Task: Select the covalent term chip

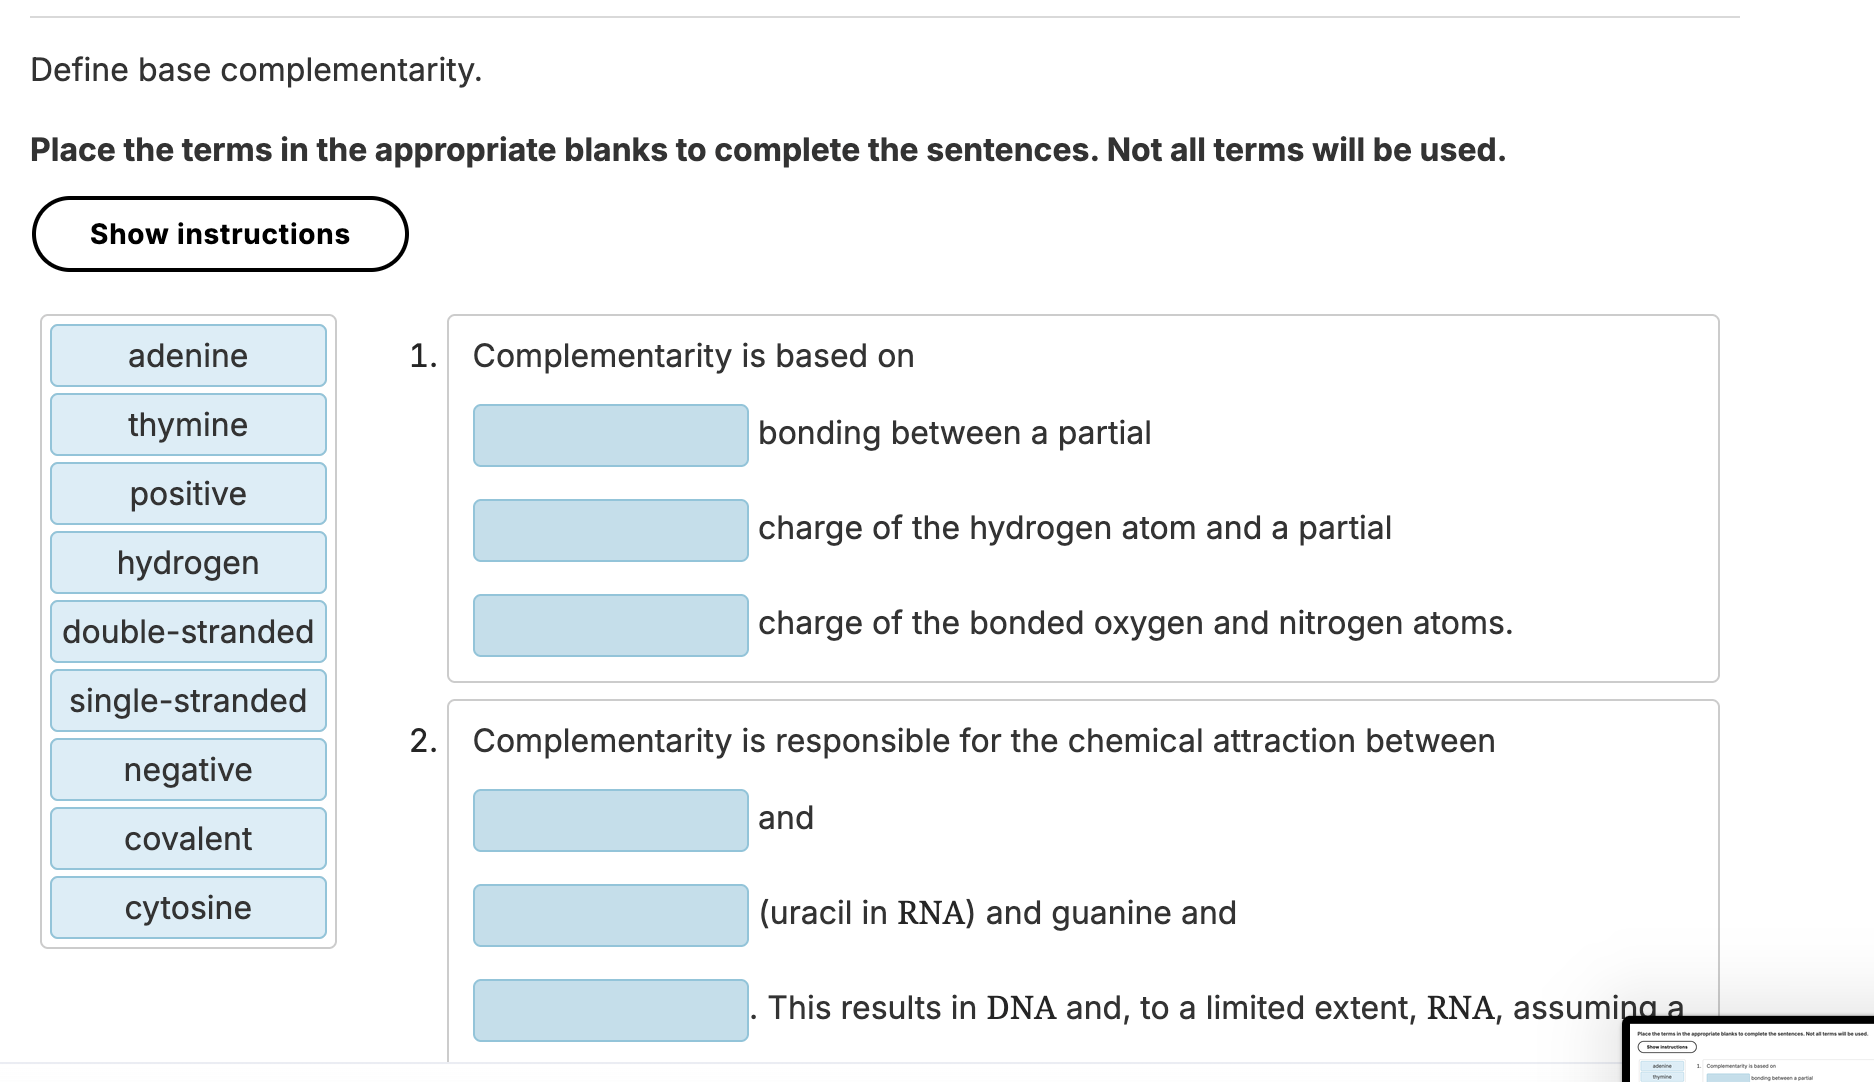Action: click(x=187, y=838)
